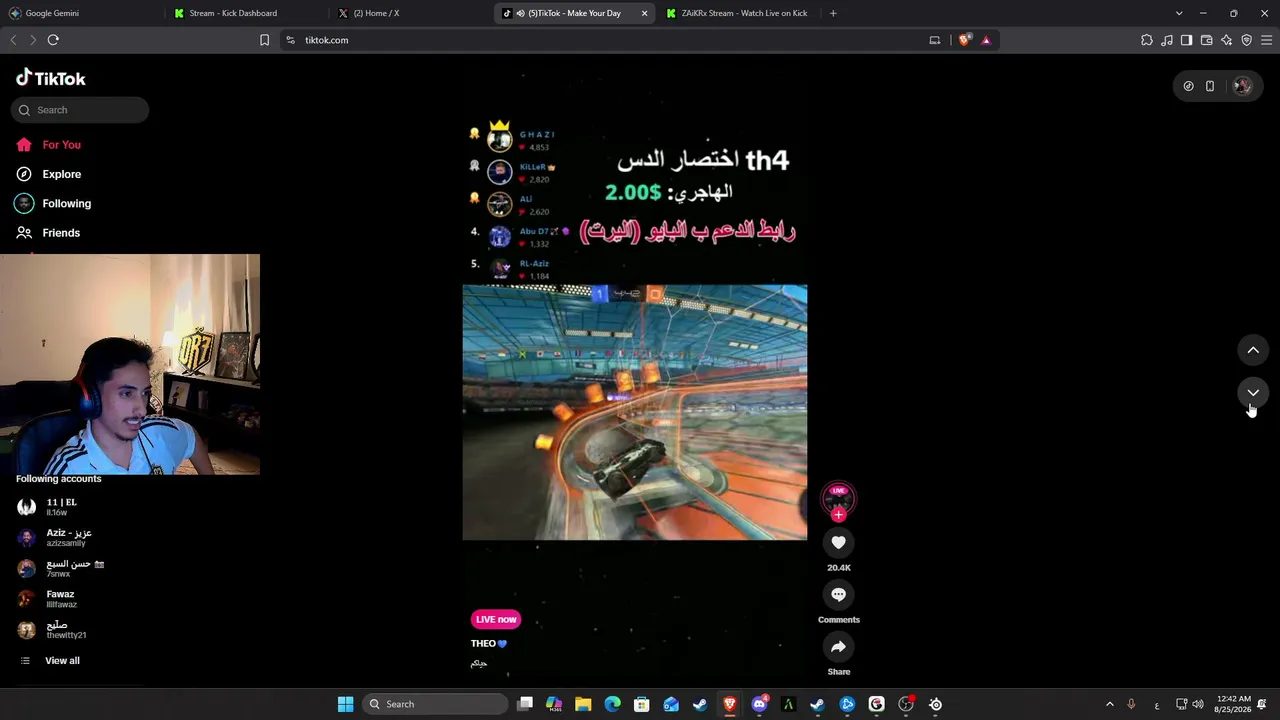
Task: Open the profile avatar in the top right
Action: pyautogui.click(x=1242, y=86)
